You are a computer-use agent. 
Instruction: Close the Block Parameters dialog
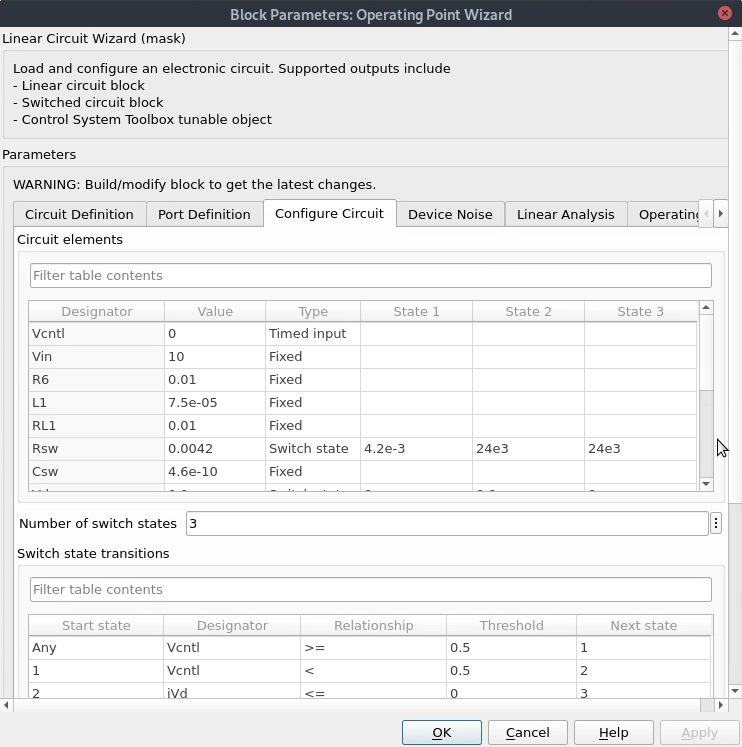coord(724,13)
